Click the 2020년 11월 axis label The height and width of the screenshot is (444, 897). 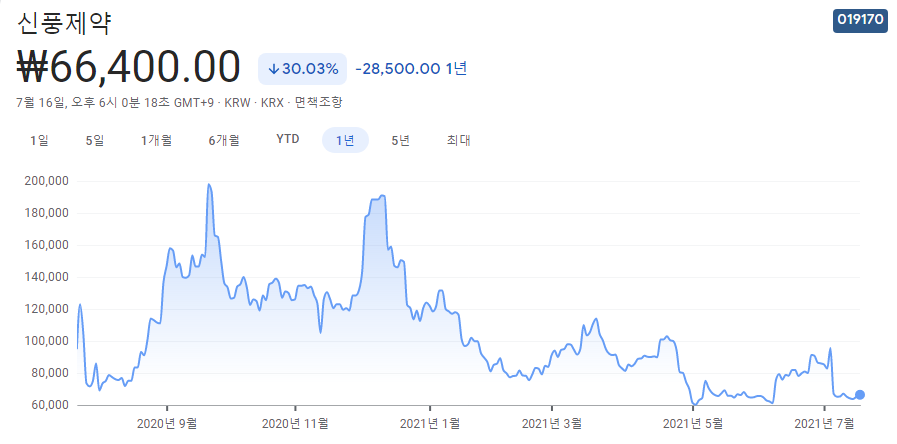pyautogui.click(x=295, y=423)
